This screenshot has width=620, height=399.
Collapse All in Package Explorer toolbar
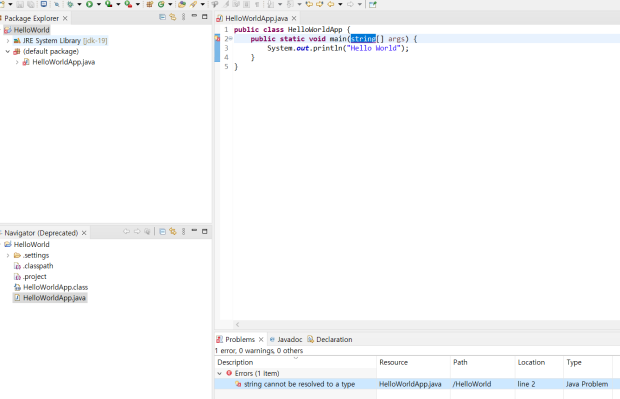pyautogui.click(x=162, y=17)
